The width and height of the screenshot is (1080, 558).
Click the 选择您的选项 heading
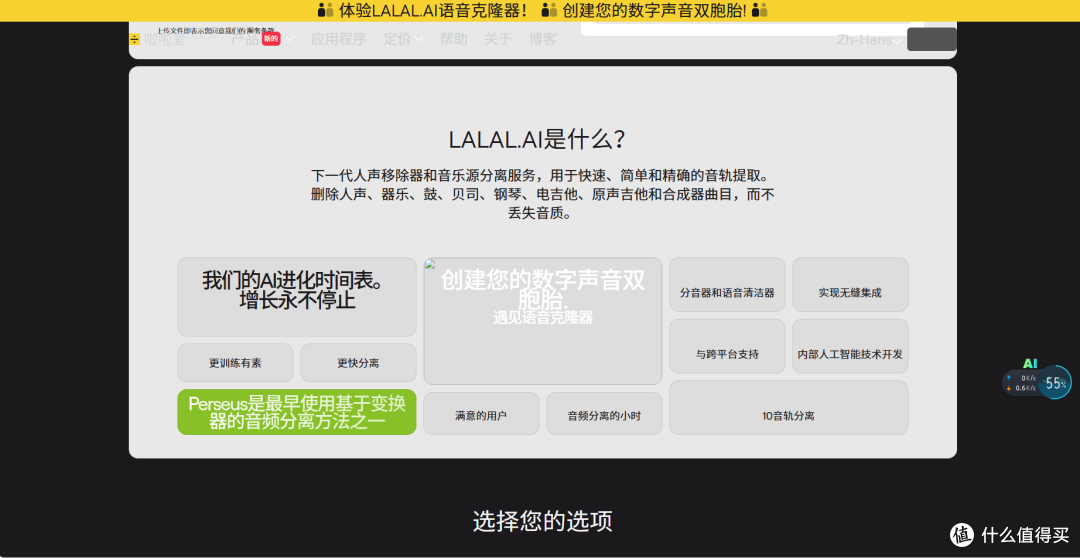coord(543,521)
